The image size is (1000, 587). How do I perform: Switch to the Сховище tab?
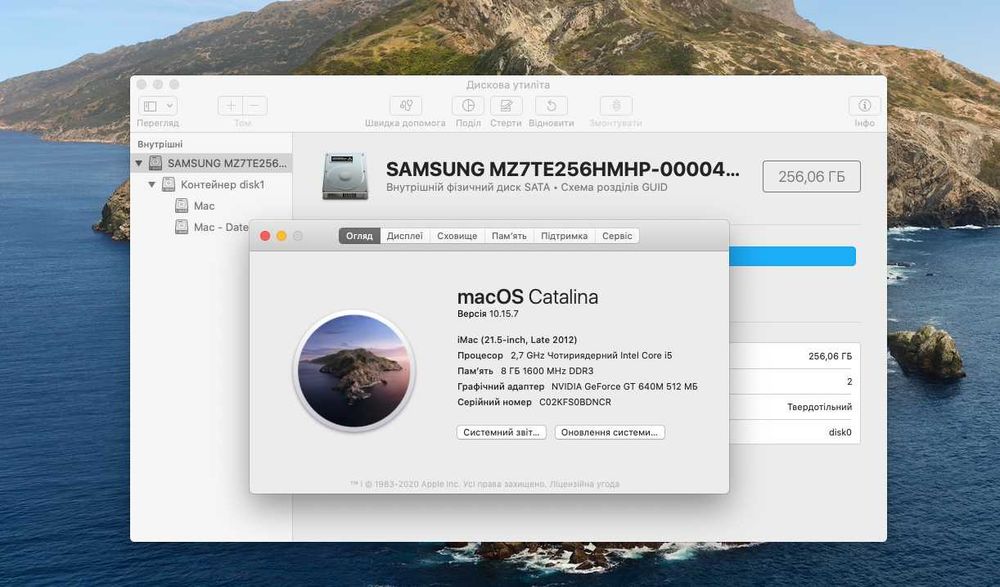[x=457, y=236]
